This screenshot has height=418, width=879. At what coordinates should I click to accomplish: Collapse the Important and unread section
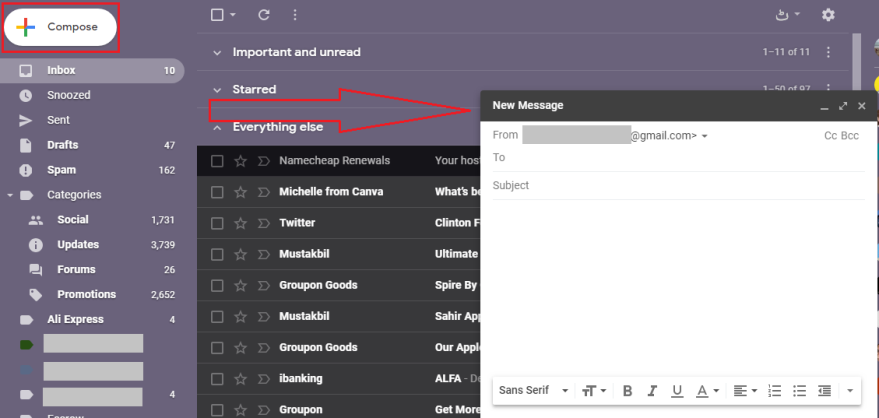pyautogui.click(x=217, y=53)
